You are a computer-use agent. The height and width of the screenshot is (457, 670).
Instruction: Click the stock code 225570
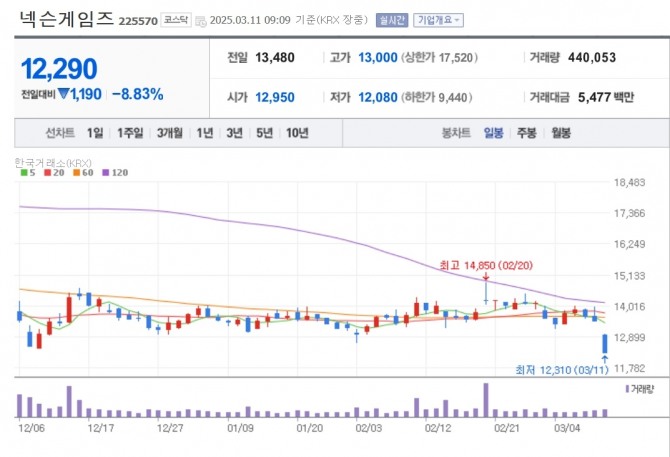(x=138, y=21)
